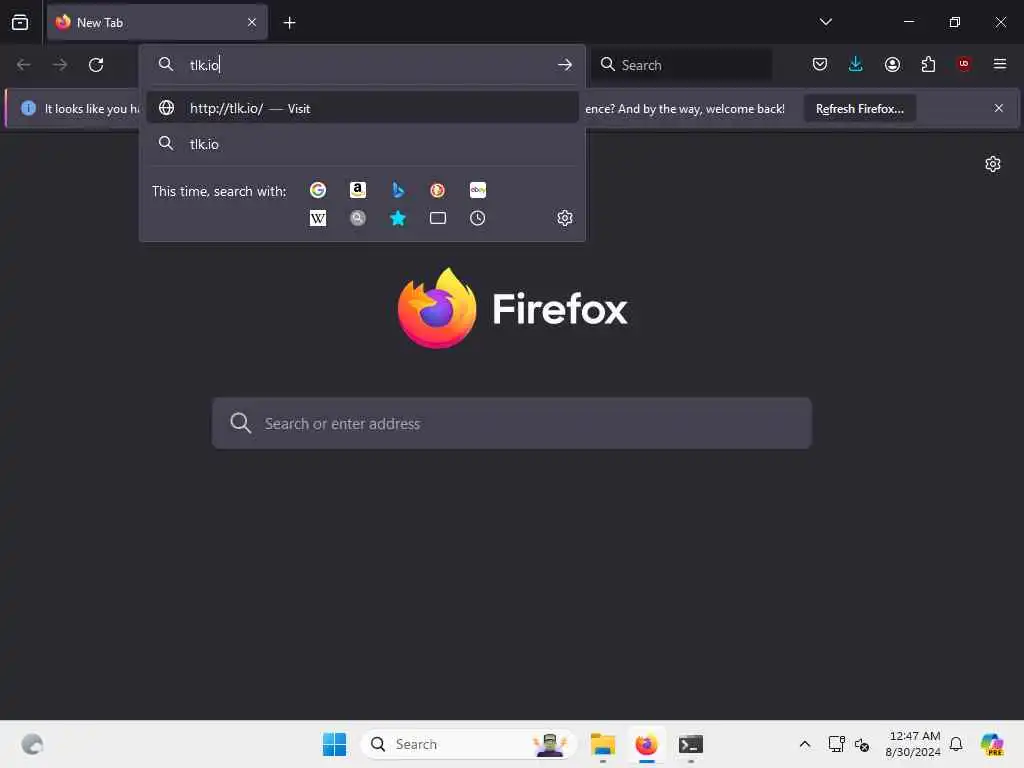Open the Firefox hamburger menu
The width and height of the screenshot is (1024, 768).
point(1000,64)
